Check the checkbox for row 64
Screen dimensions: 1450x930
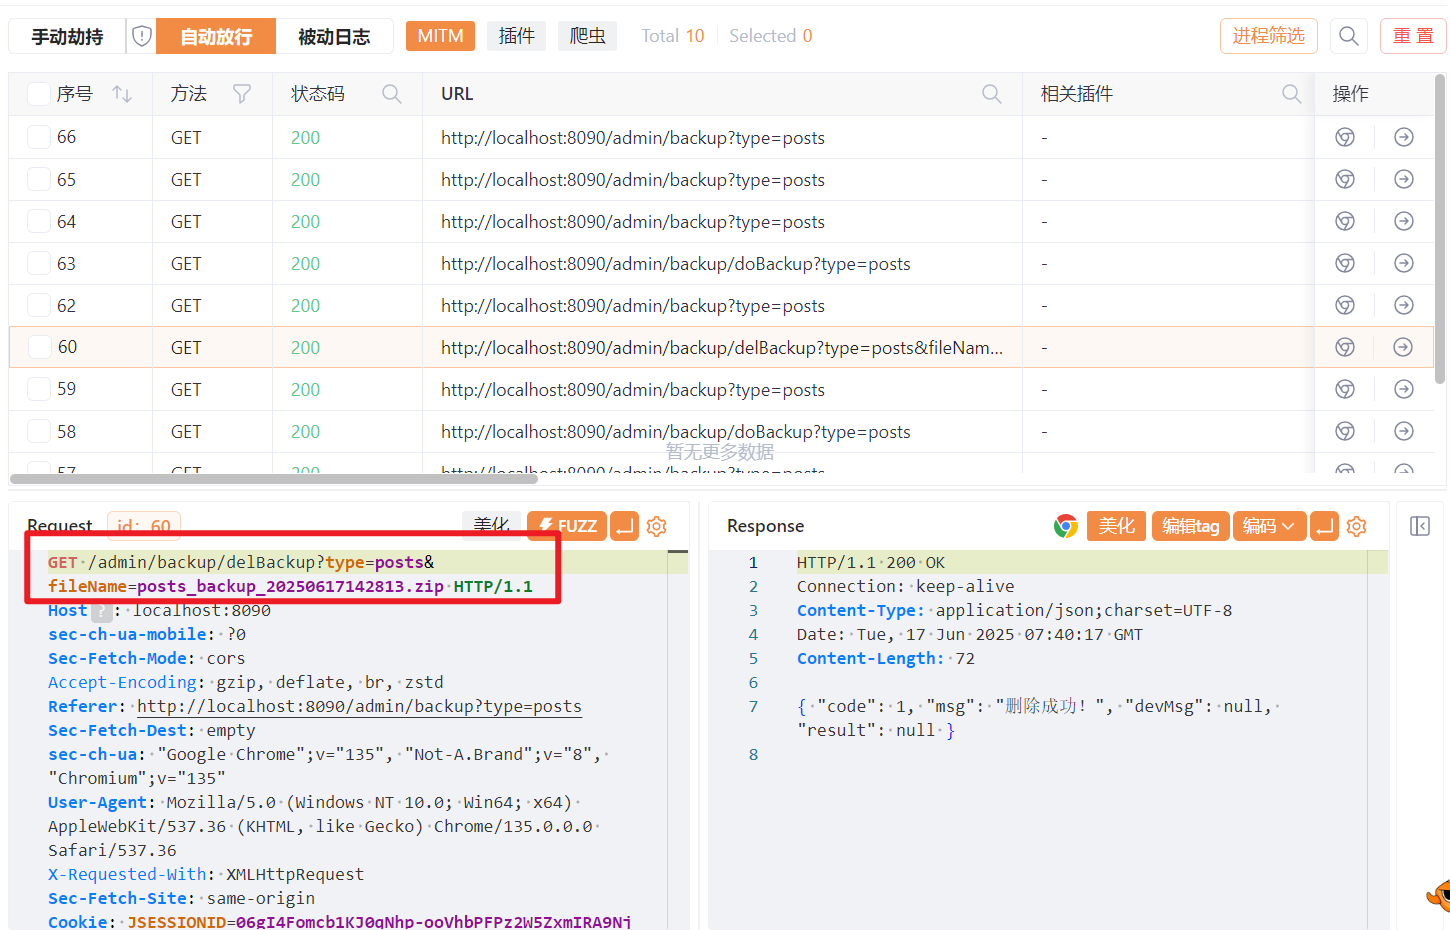point(39,222)
